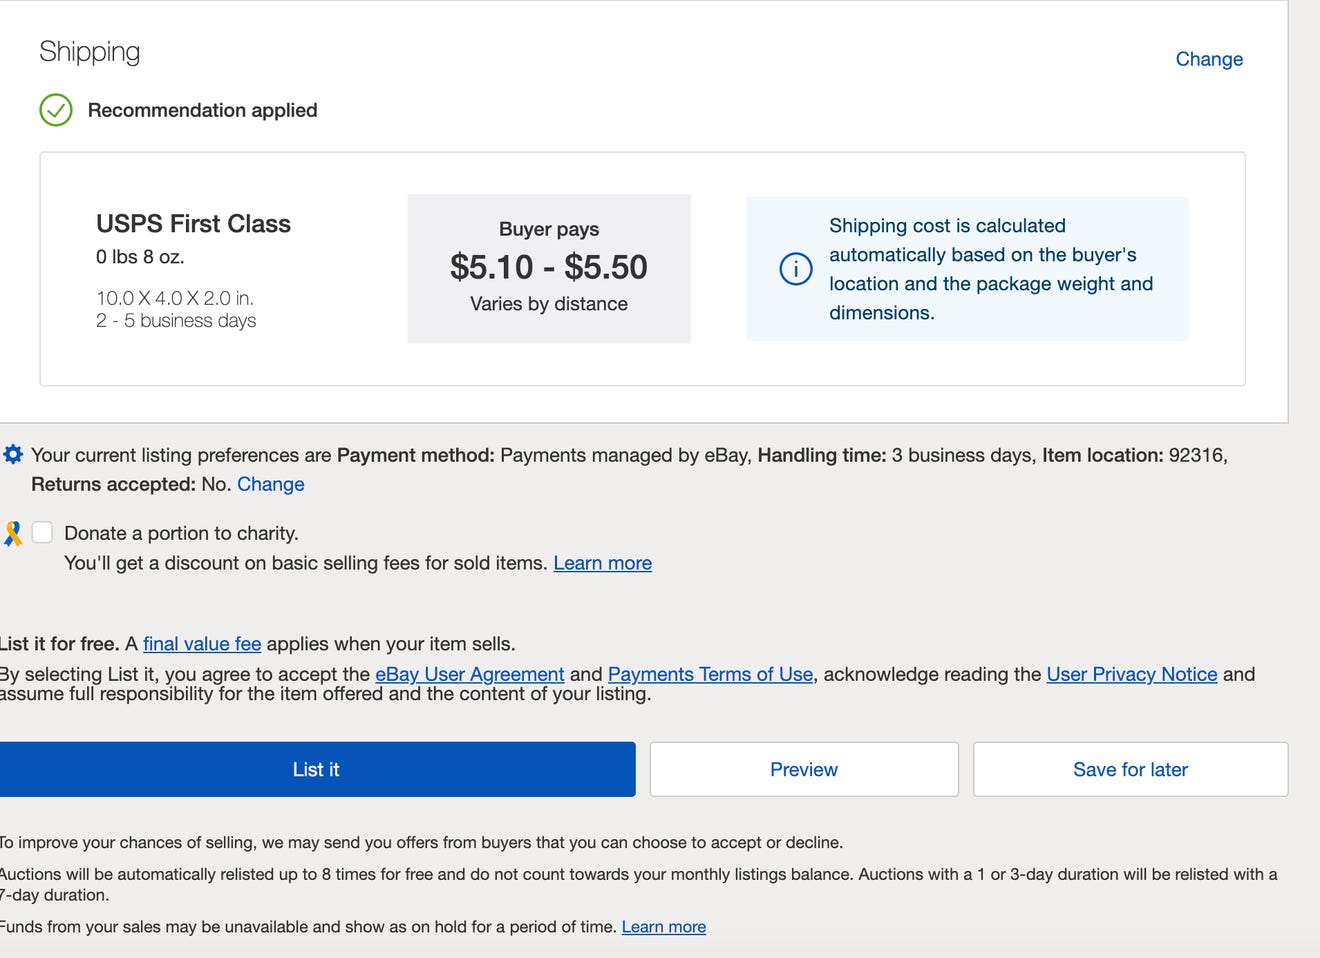Click Change next to Returns accepted: No
The width and height of the screenshot is (1320, 958).
point(271,484)
